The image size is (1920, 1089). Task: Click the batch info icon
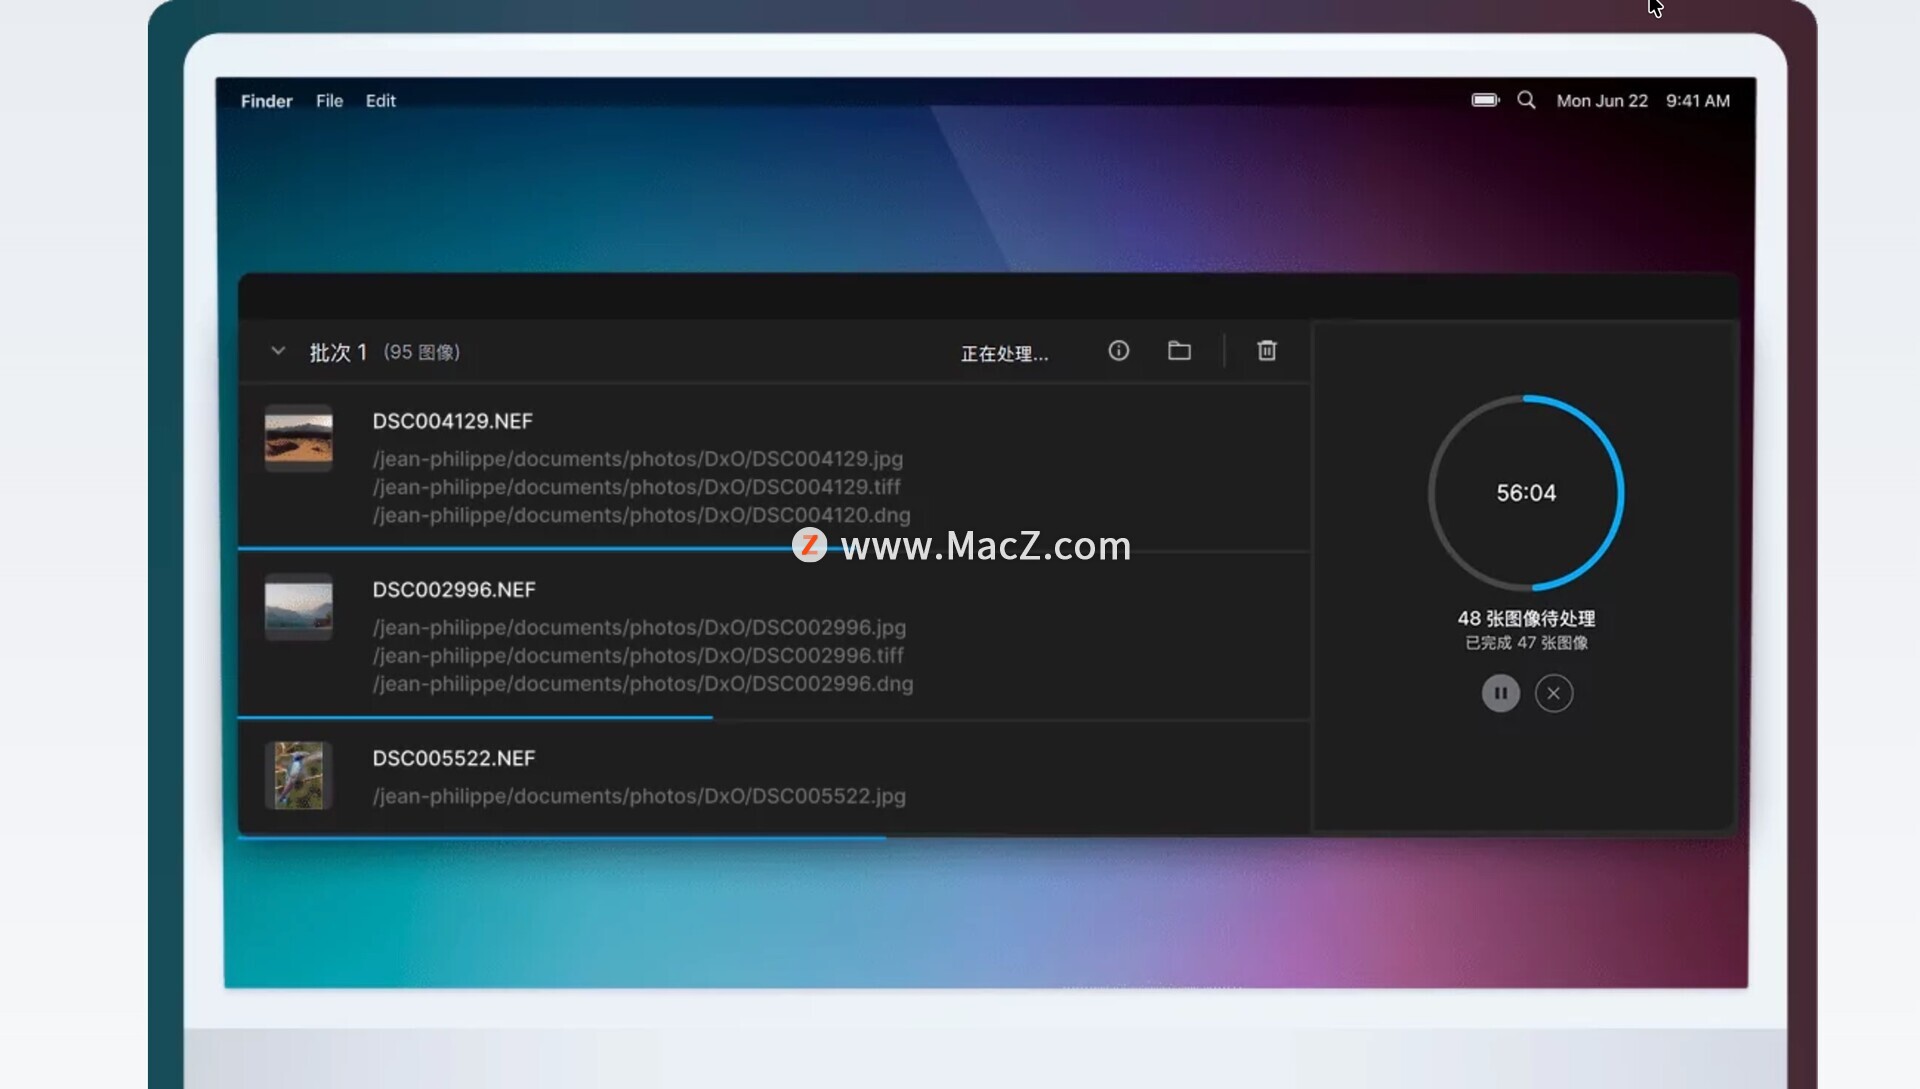[1118, 351]
